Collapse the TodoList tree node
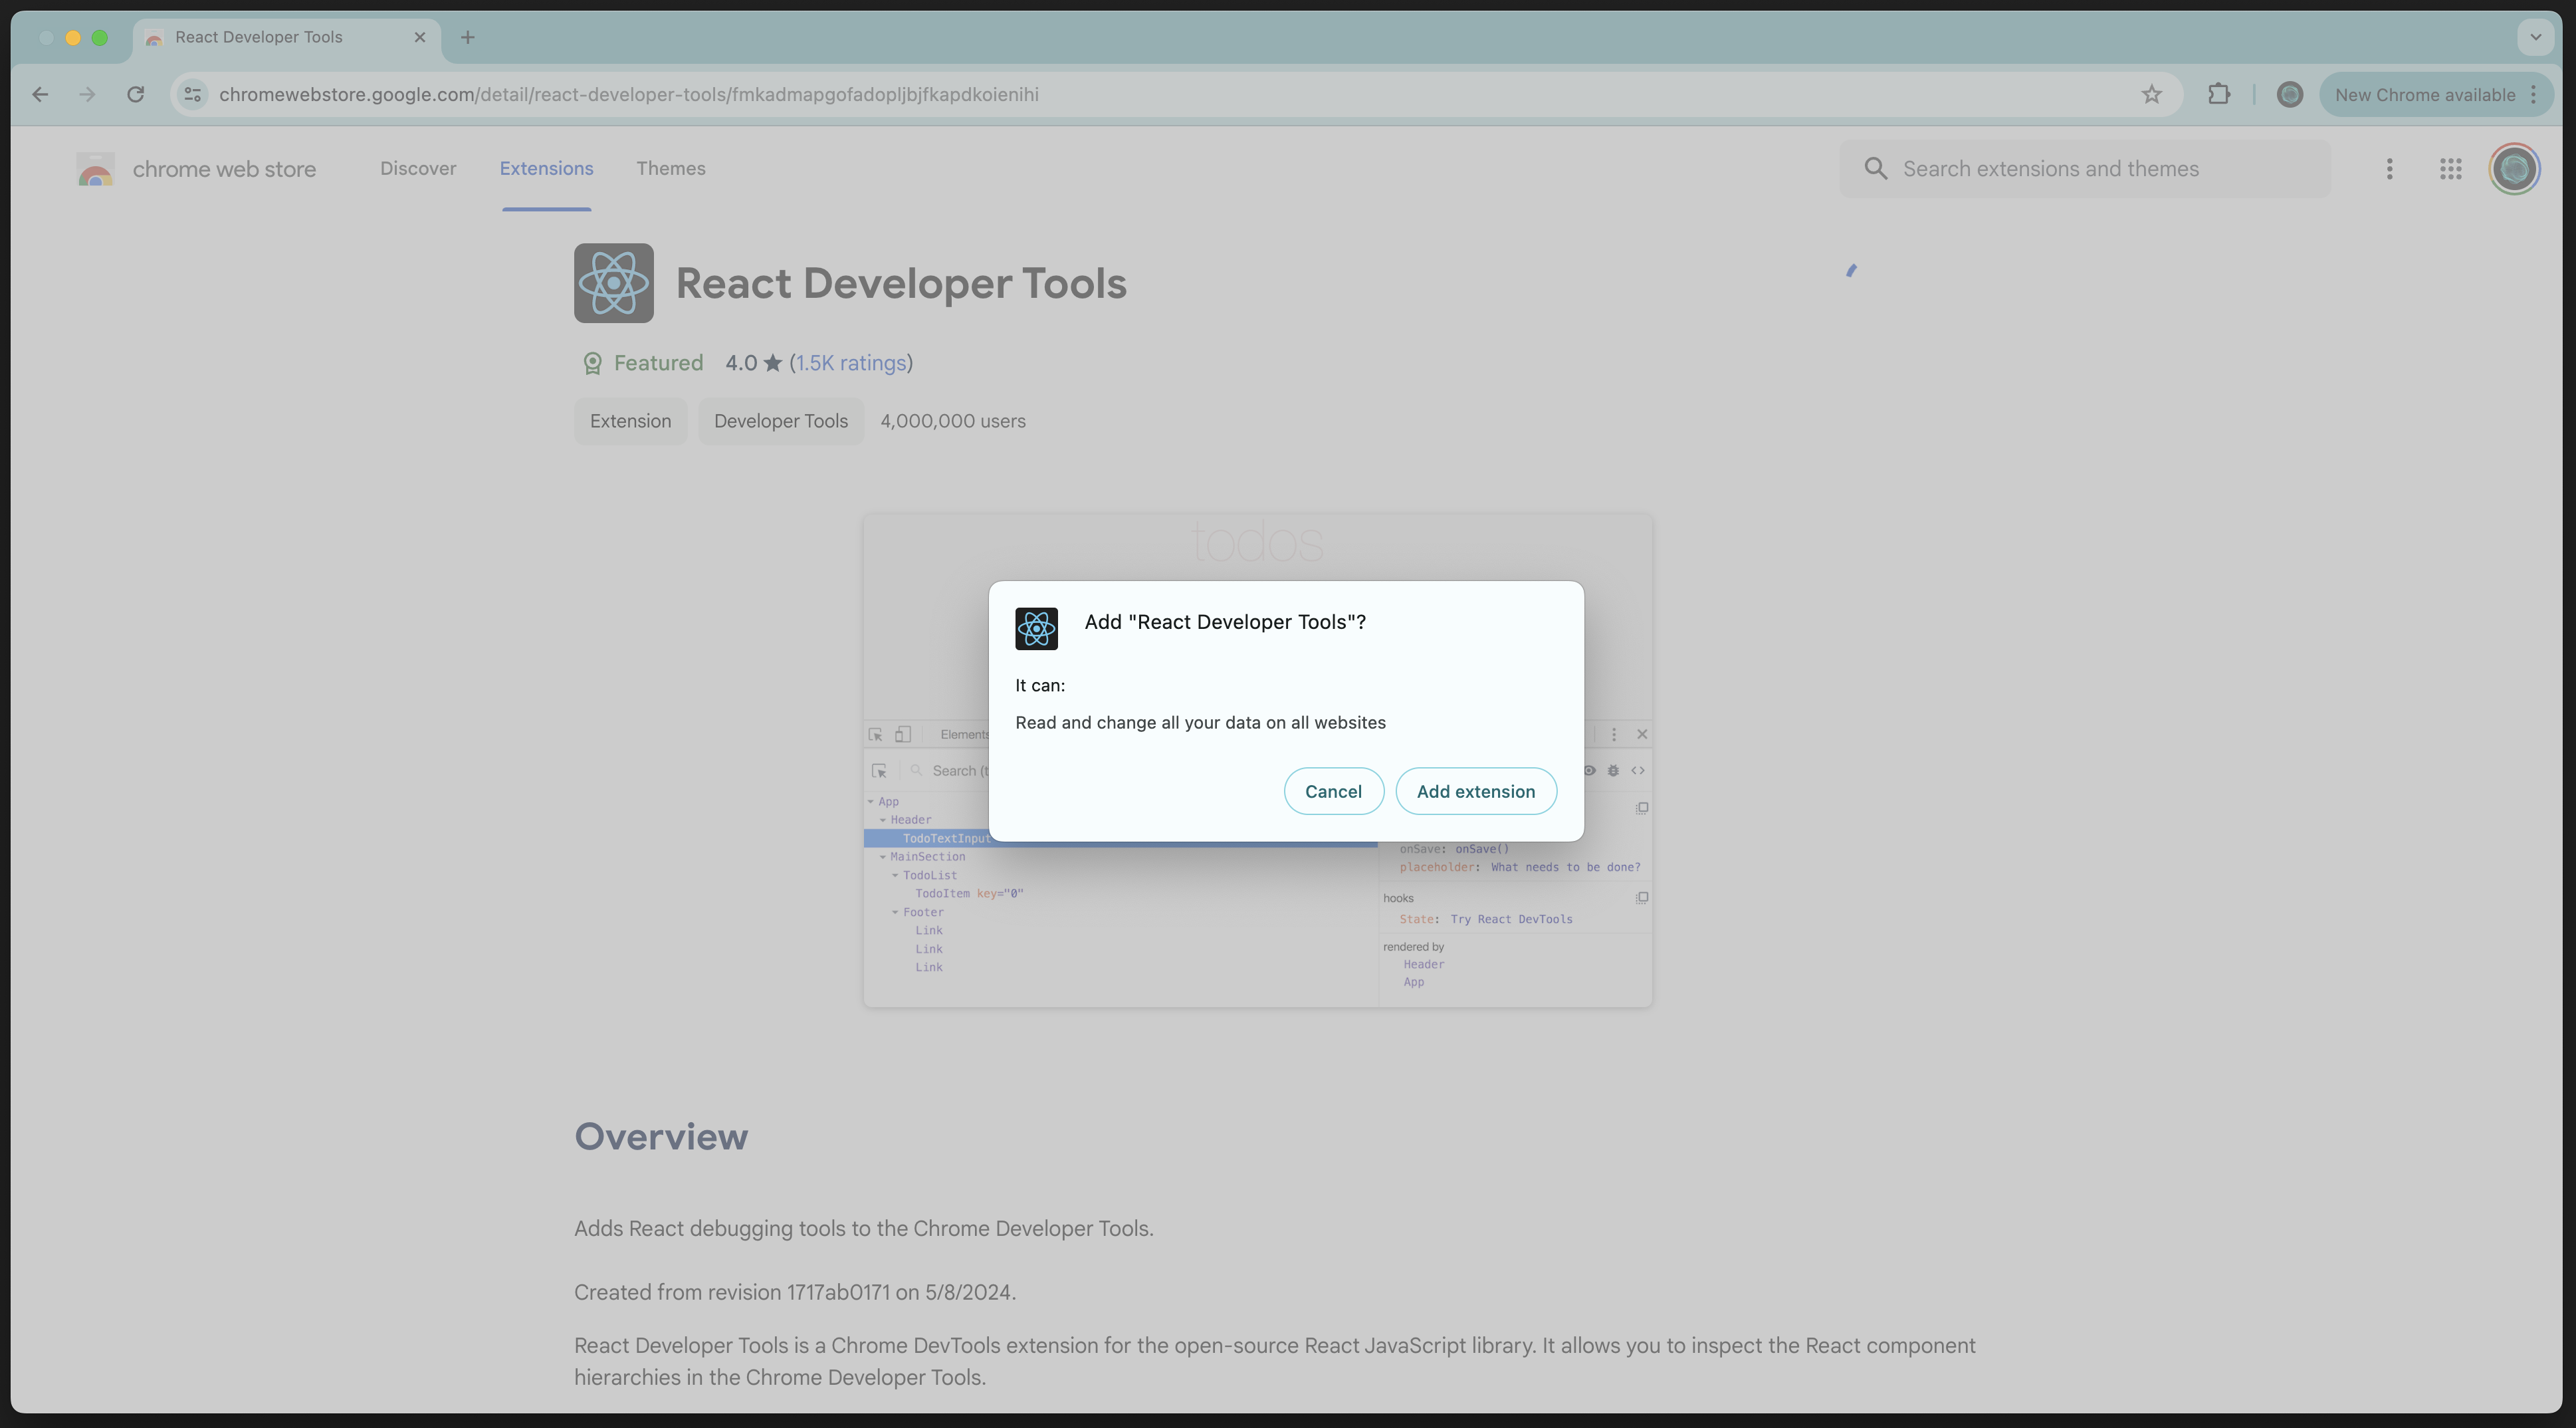The height and width of the screenshot is (1428, 2576). (x=895, y=876)
